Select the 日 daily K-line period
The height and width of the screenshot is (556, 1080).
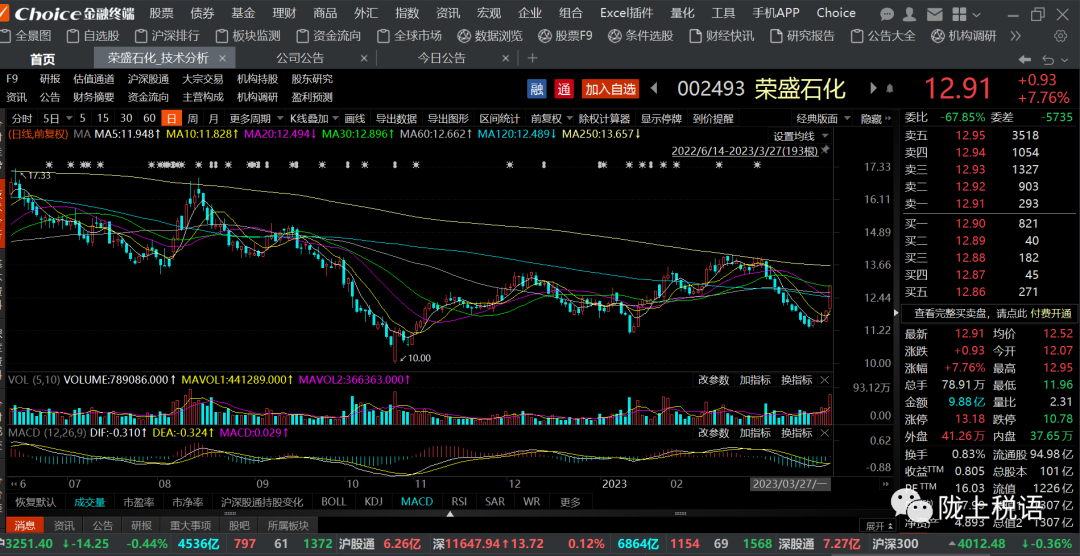tap(172, 119)
